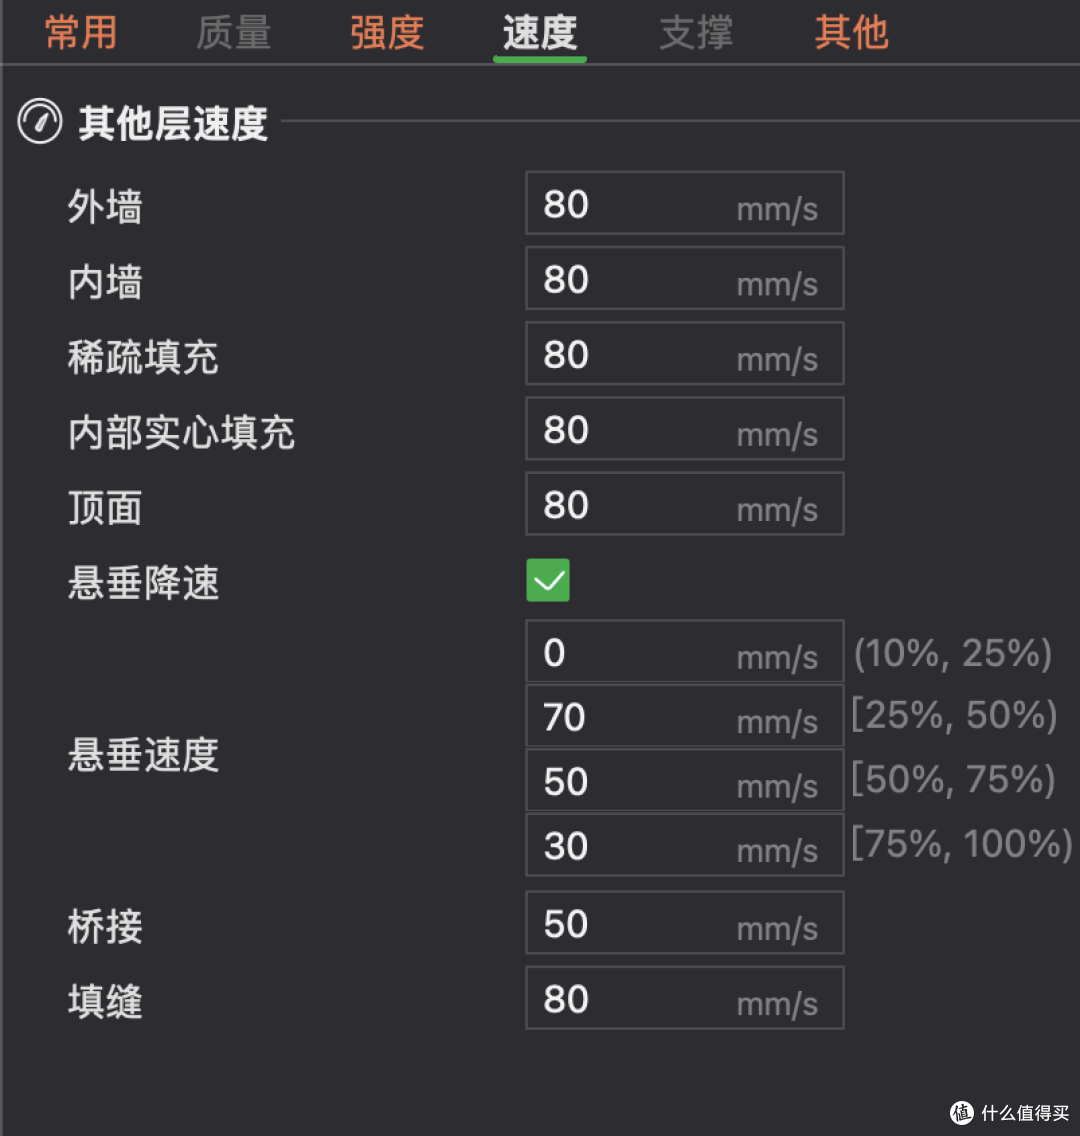Screen dimensions: 1080x1136
Task: Edit the [50%, 75%) overhang speed field
Action: (x=685, y=780)
